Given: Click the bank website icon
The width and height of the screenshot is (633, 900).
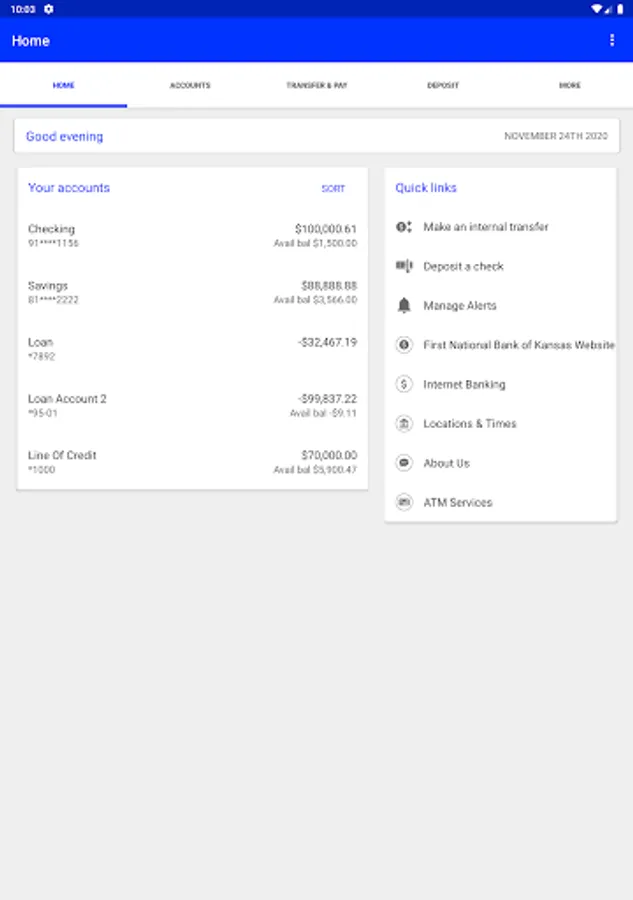Looking at the screenshot, I should click(404, 345).
